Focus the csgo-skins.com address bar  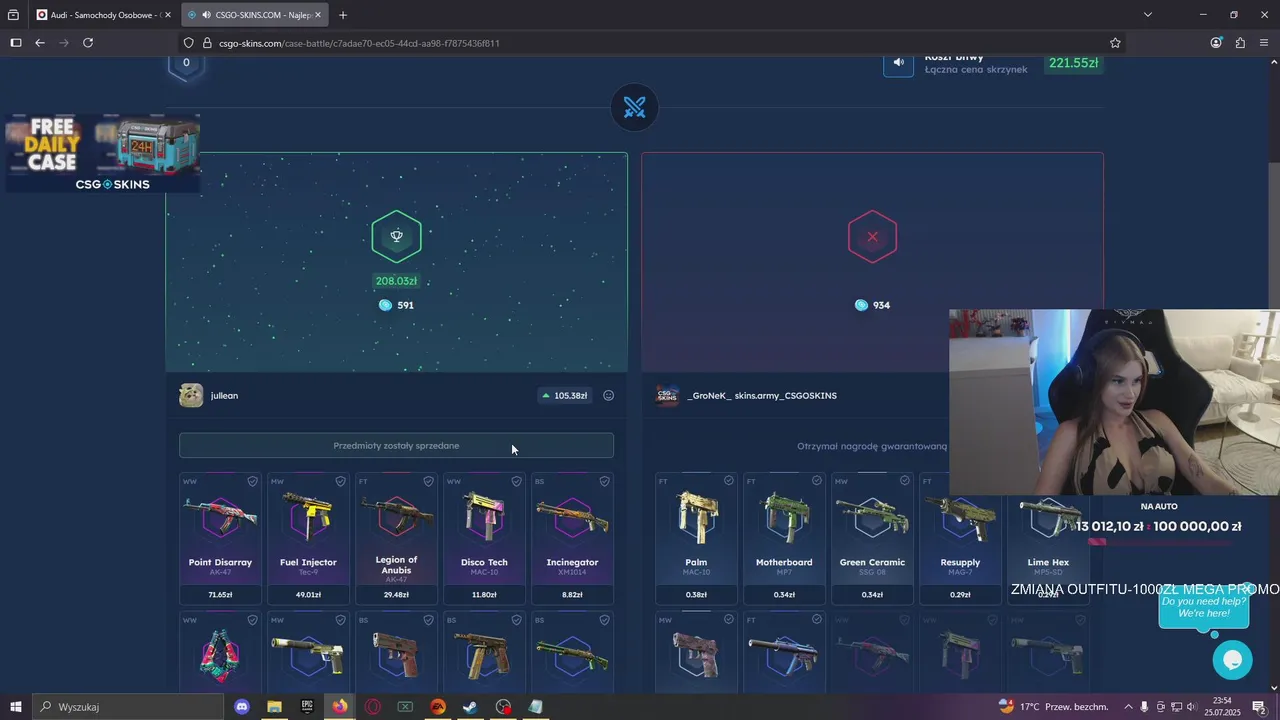[x=640, y=43]
